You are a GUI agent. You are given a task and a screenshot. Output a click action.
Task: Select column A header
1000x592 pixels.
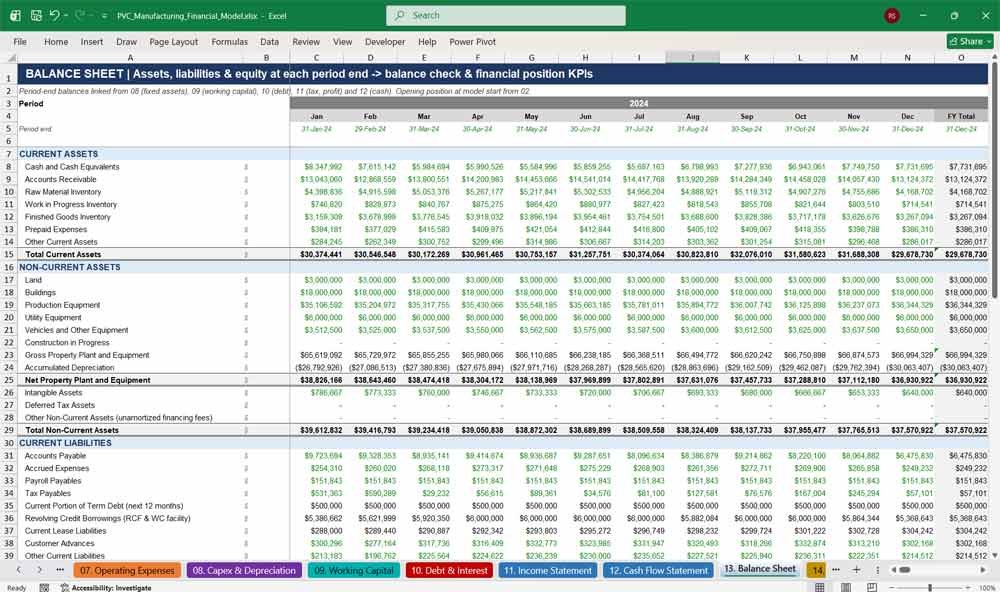point(130,57)
